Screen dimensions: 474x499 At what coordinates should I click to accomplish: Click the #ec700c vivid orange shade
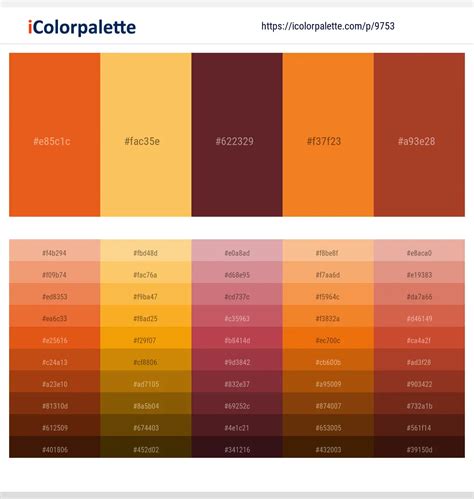[328, 338]
